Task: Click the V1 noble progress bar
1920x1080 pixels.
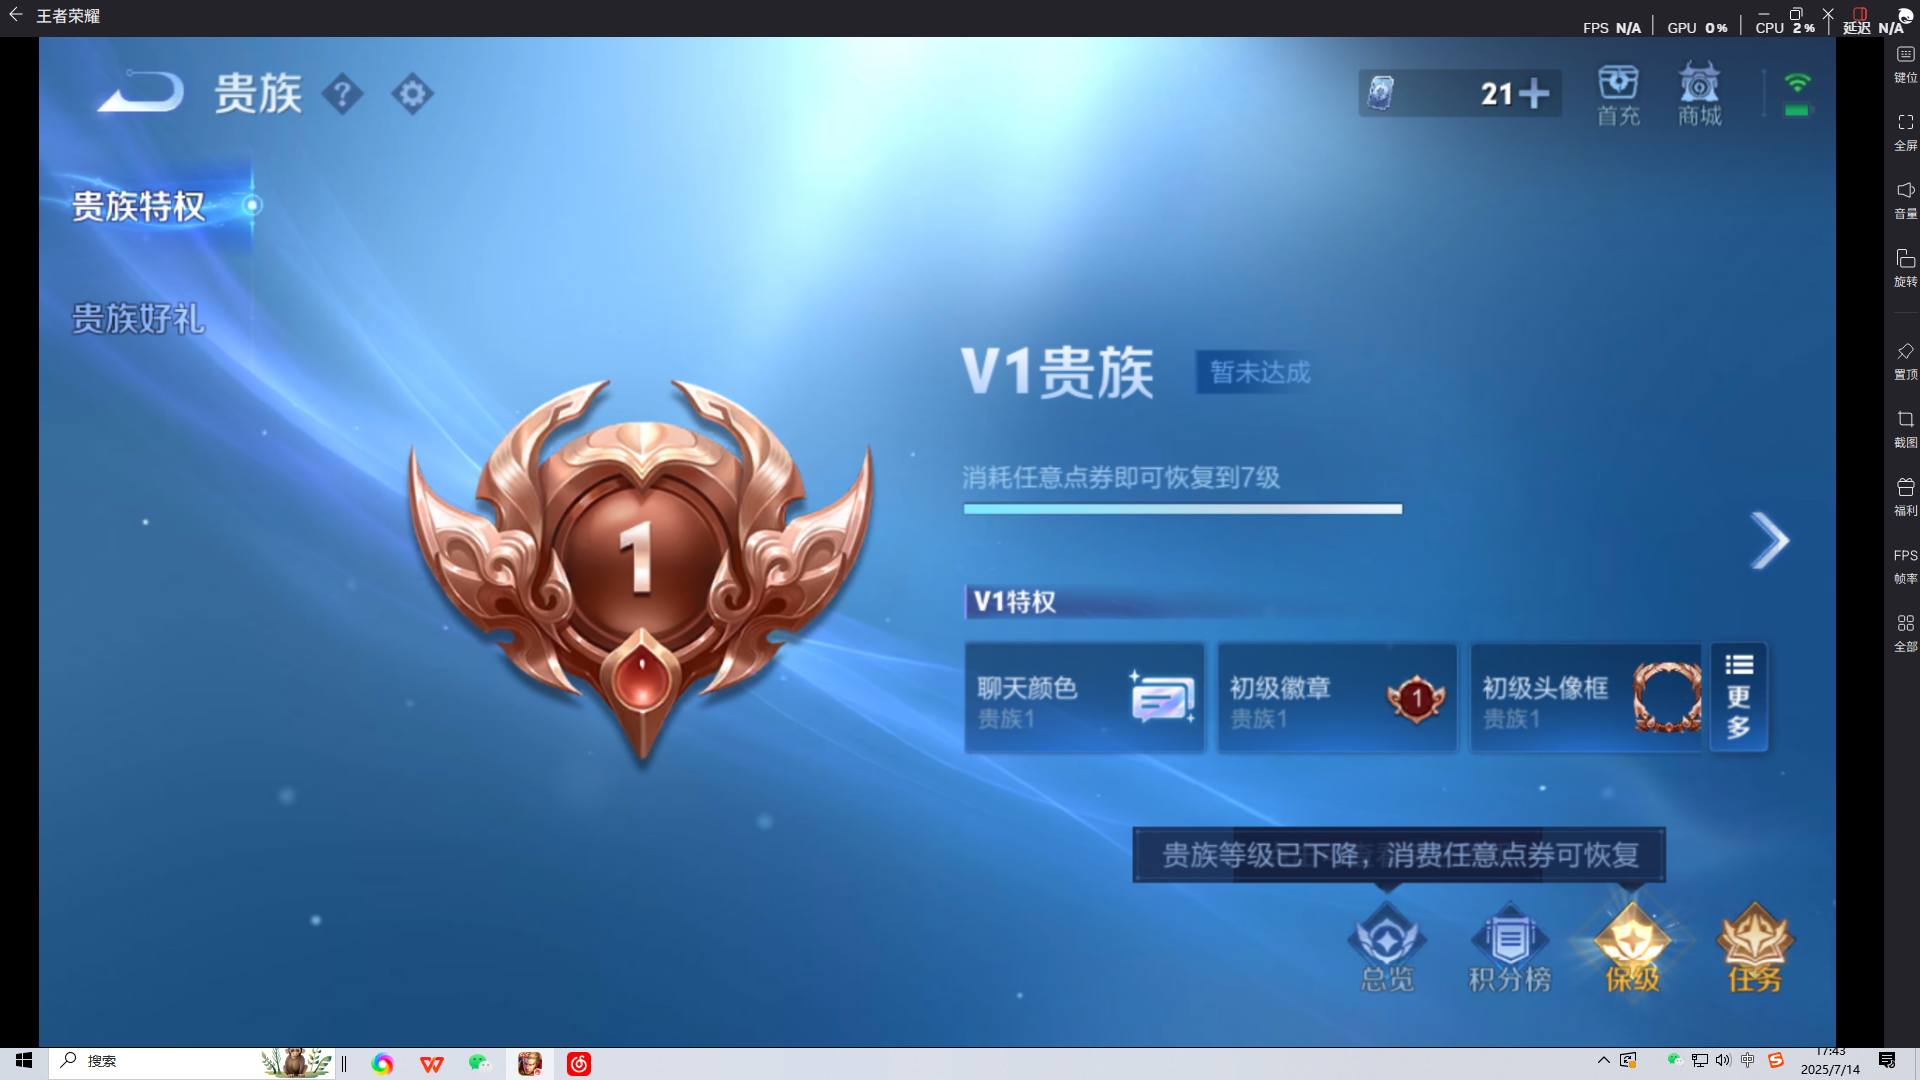Action: (1180, 508)
